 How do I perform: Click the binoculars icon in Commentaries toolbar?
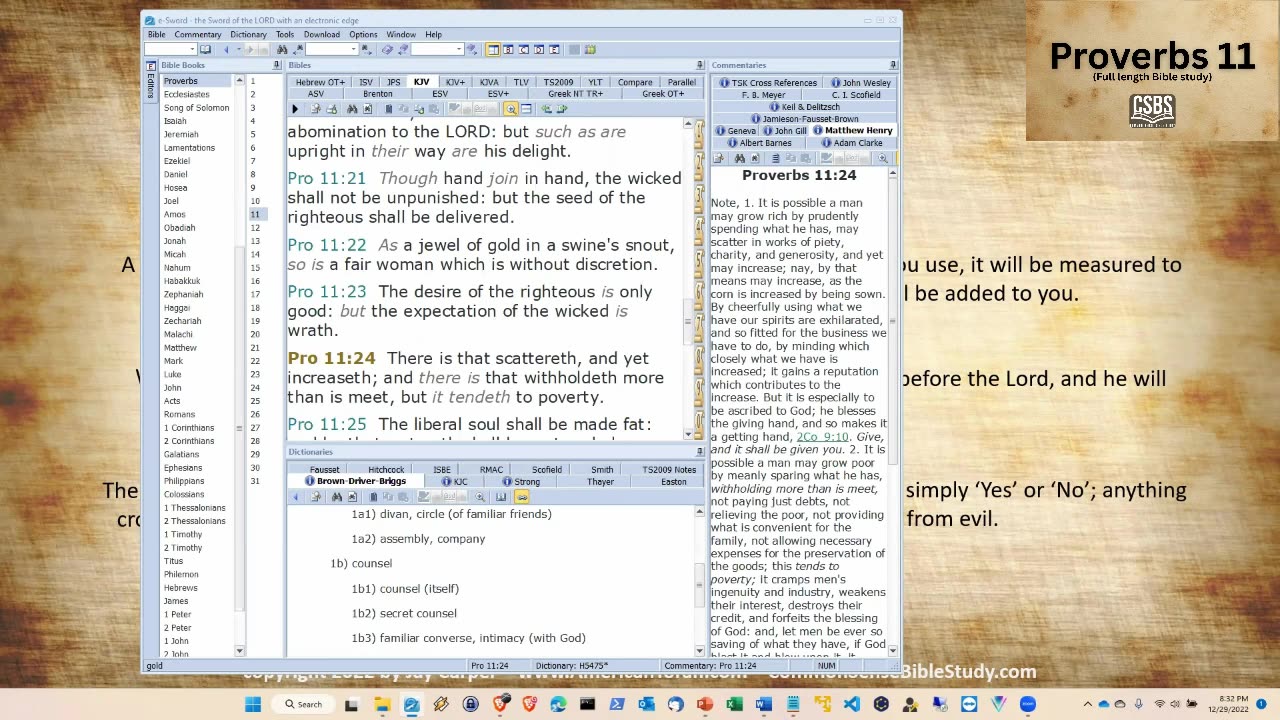pos(739,158)
